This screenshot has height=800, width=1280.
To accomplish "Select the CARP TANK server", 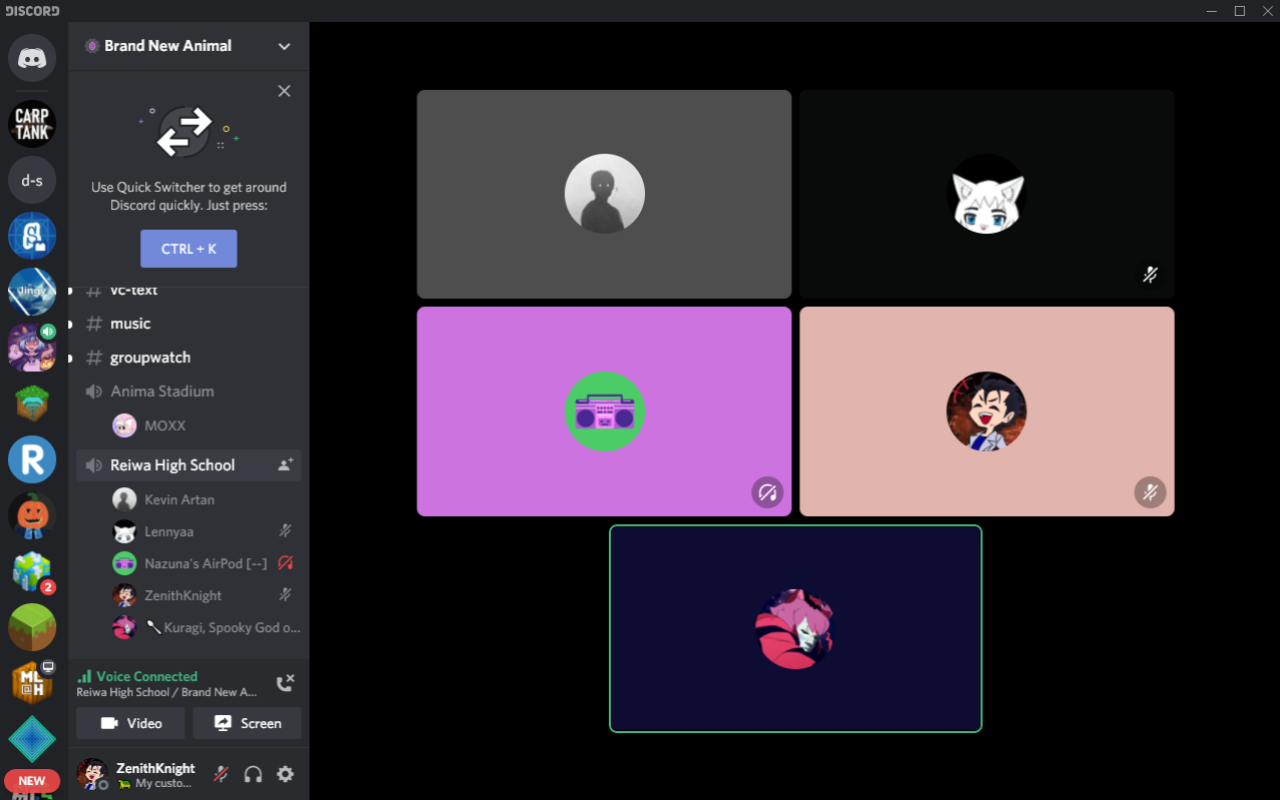I will [31, 124].
